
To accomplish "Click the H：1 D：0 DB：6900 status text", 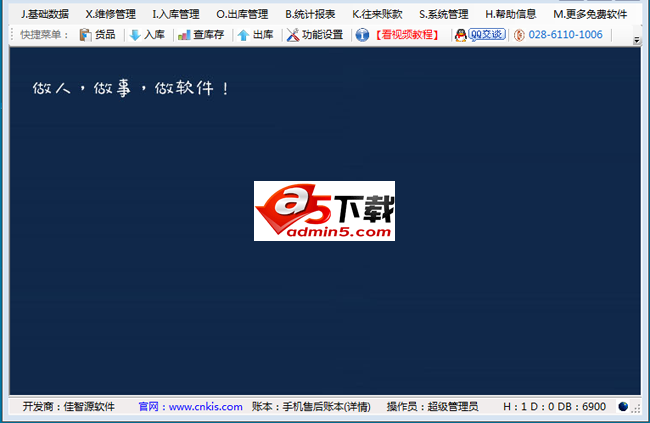I will (x=555, y=406).
